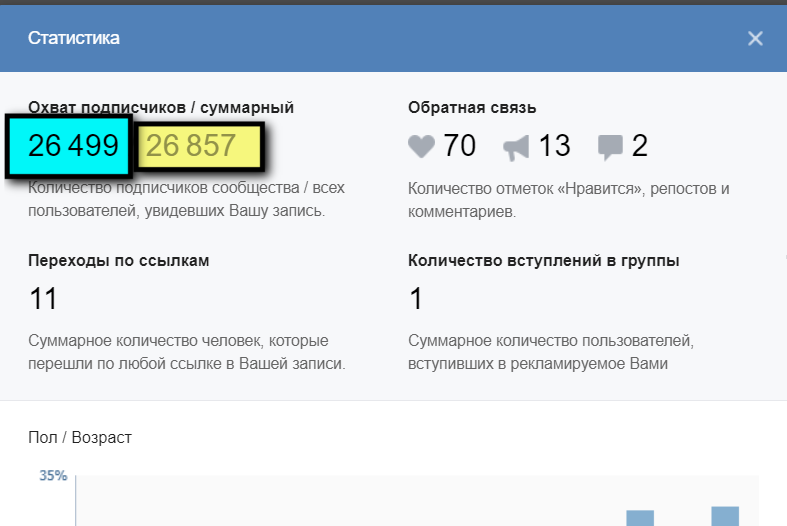Select the comments count 2
Image resolution: width=787 pixels, height=526 pixels.
pos(639,146)
